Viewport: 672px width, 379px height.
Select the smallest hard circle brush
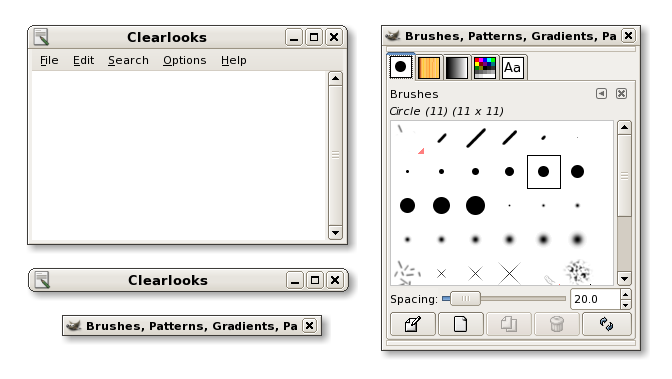coord(407,171)
